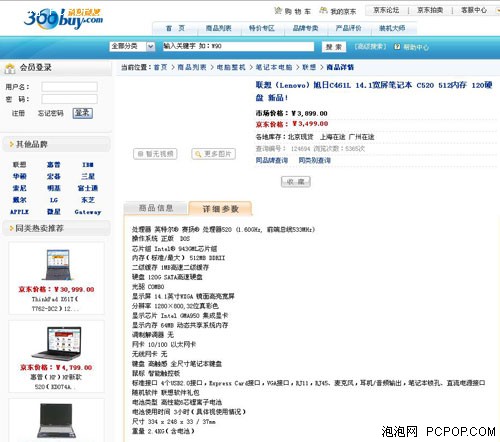This screenshot has height=442, width=500.
Task: Select the 商品列表 navigation tab
Action: pyautogui.click(x=218, y=28)
